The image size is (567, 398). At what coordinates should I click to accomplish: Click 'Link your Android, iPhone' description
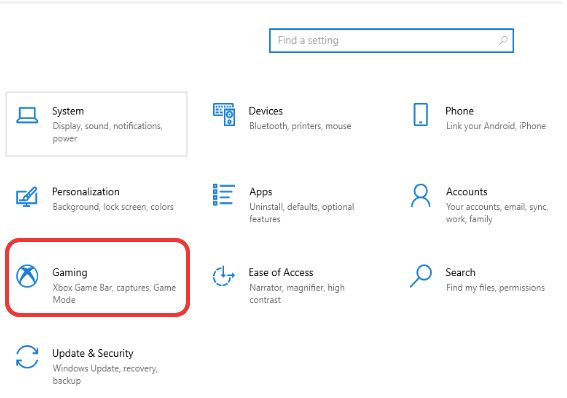coord(496,126)
